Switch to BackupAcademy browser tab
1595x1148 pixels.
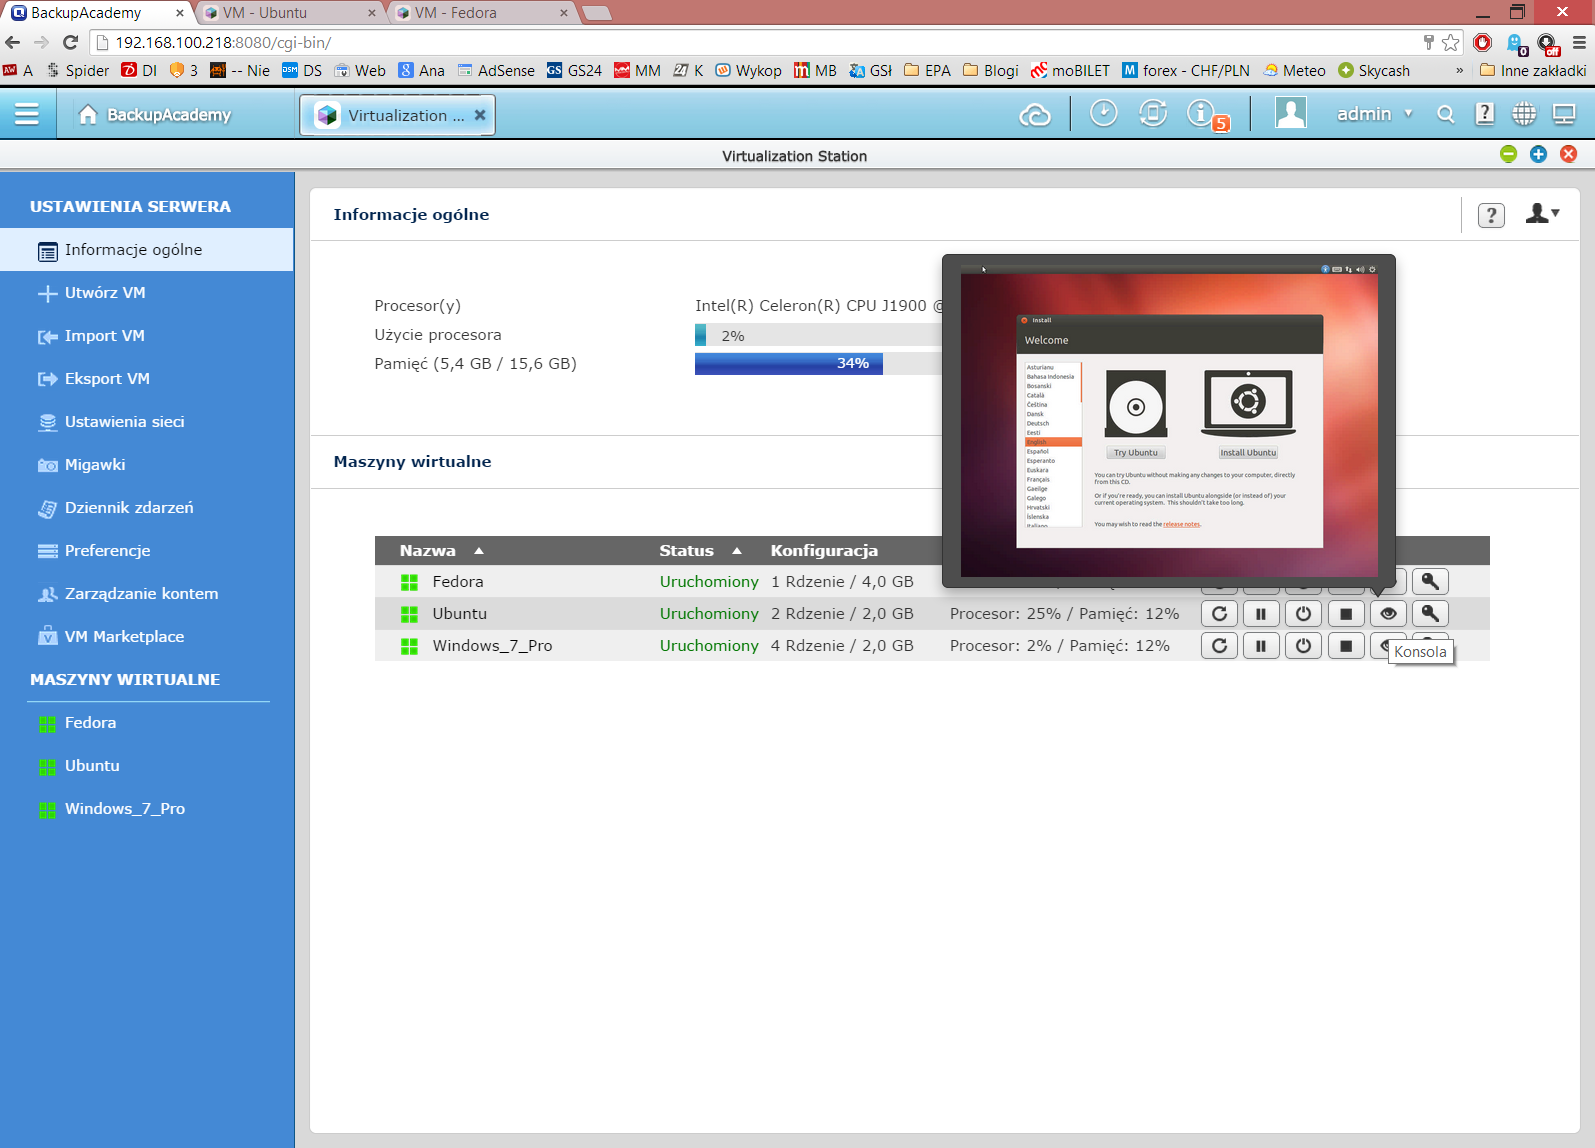click(97, 13)
